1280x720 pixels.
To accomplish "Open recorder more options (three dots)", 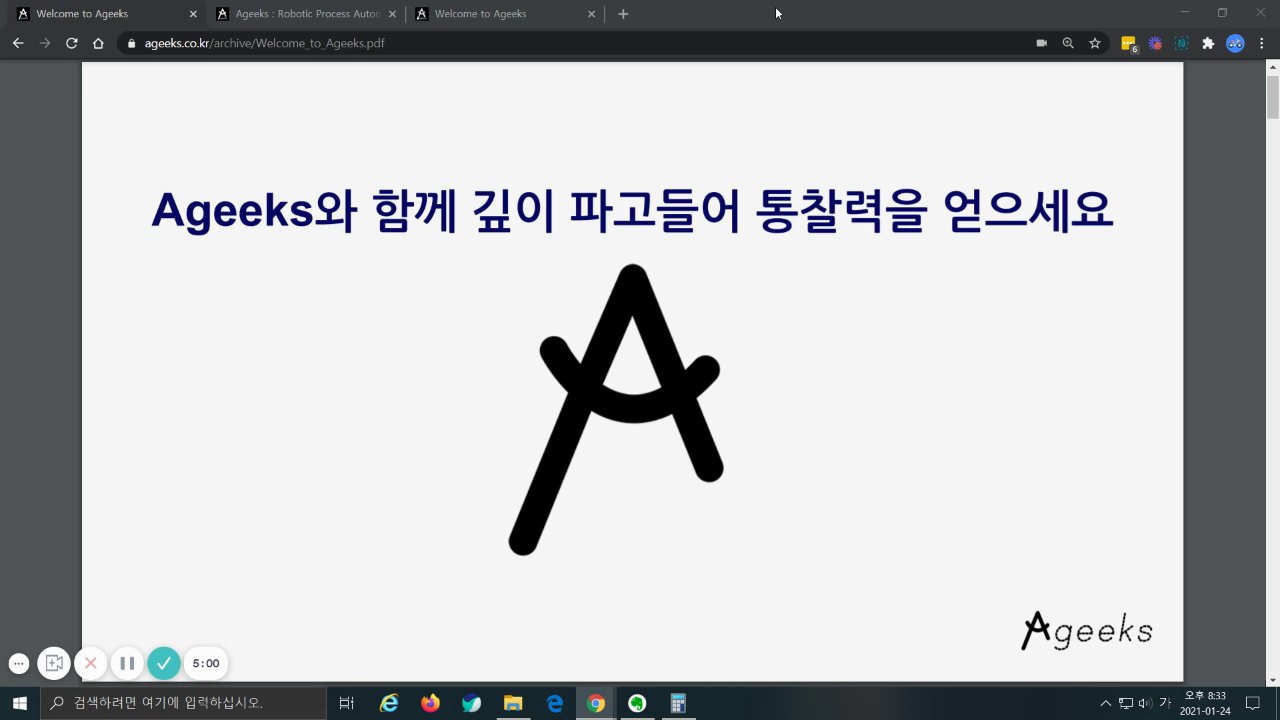I will [x=18, y=663].
